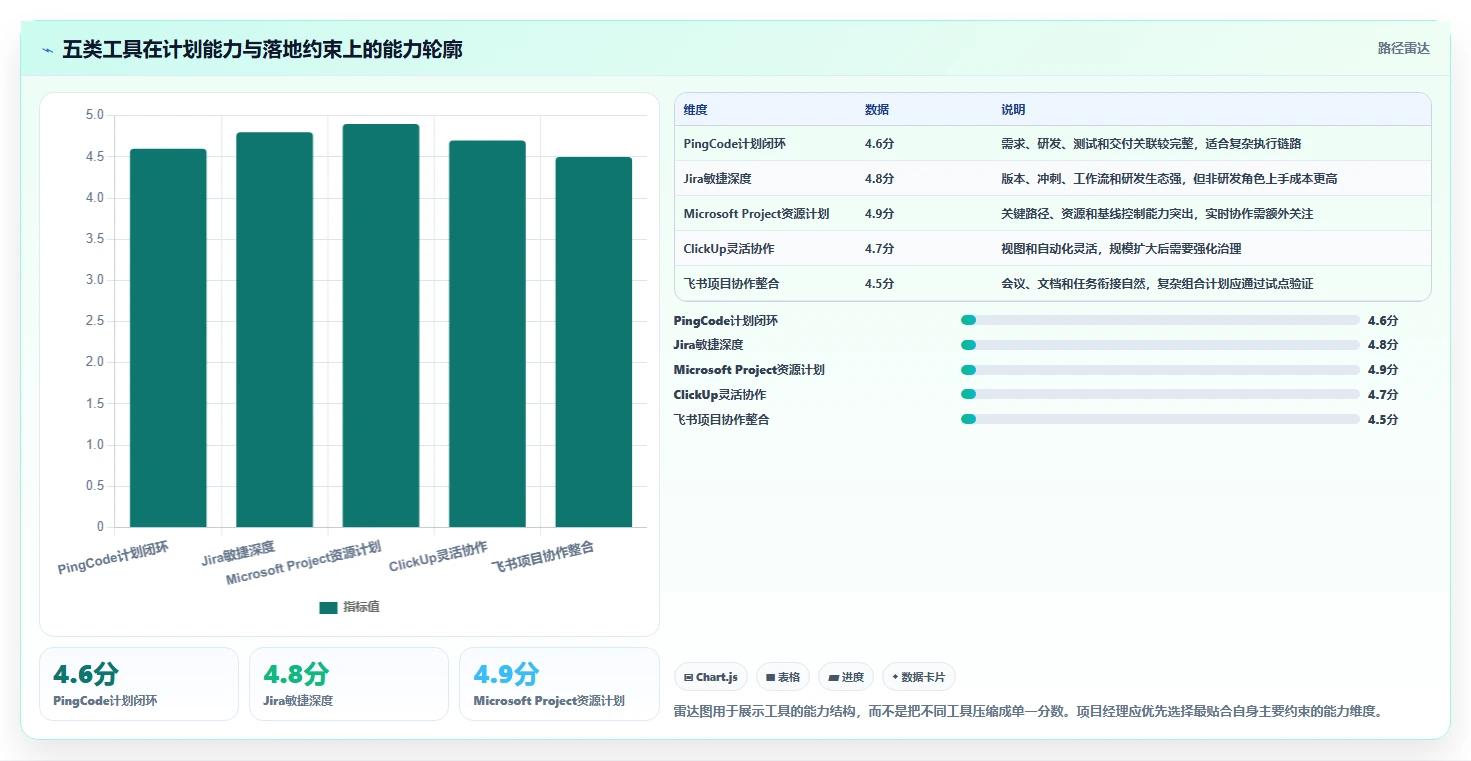Click description starting 关键路径、资源和基线
Viewport: 1471px width, 761px height.
point(1157,214)
